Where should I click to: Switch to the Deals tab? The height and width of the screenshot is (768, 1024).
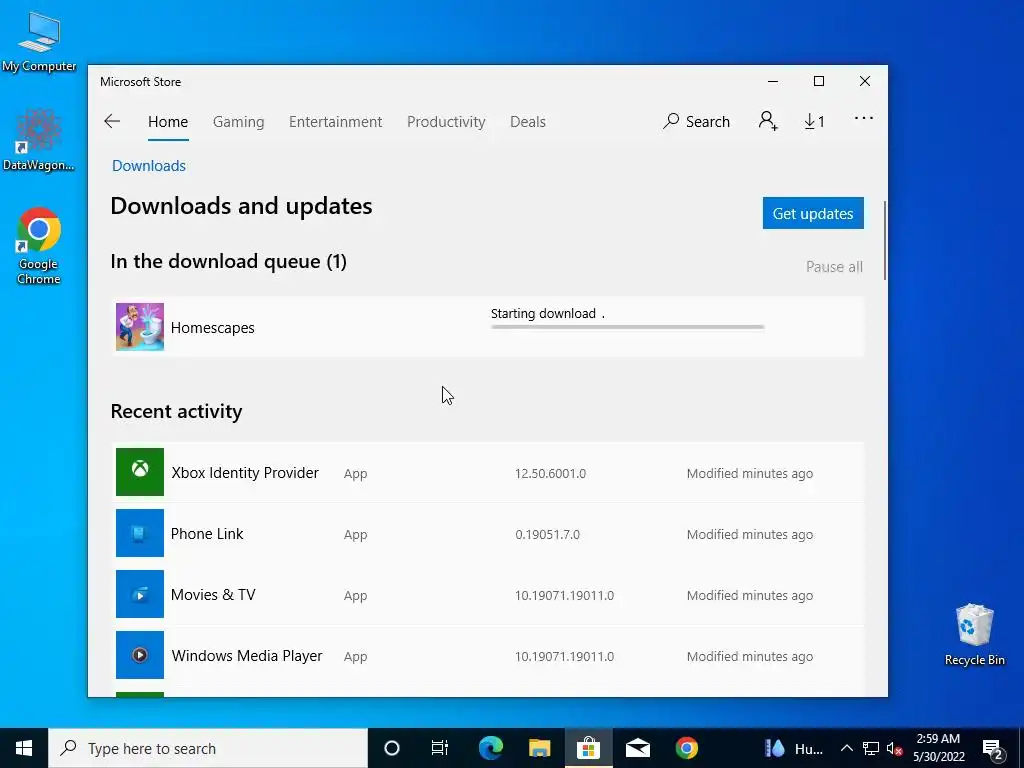(x=528, y=121)
